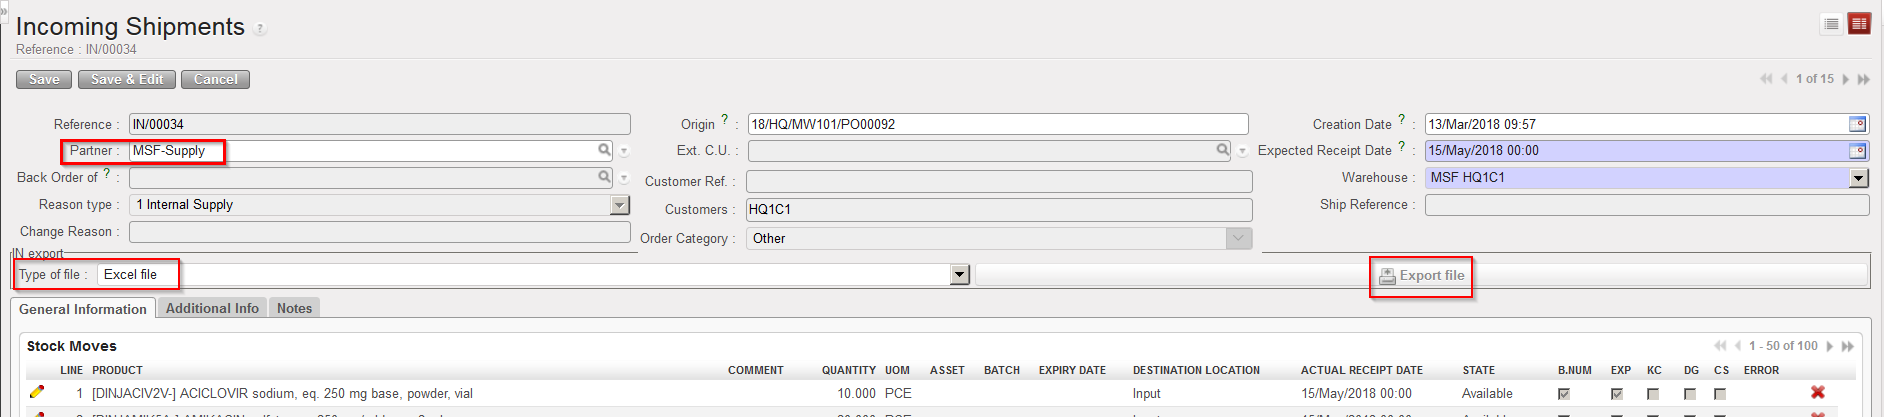Jump to last record of 15
1884x417 pixels.
click(1863, 79)
